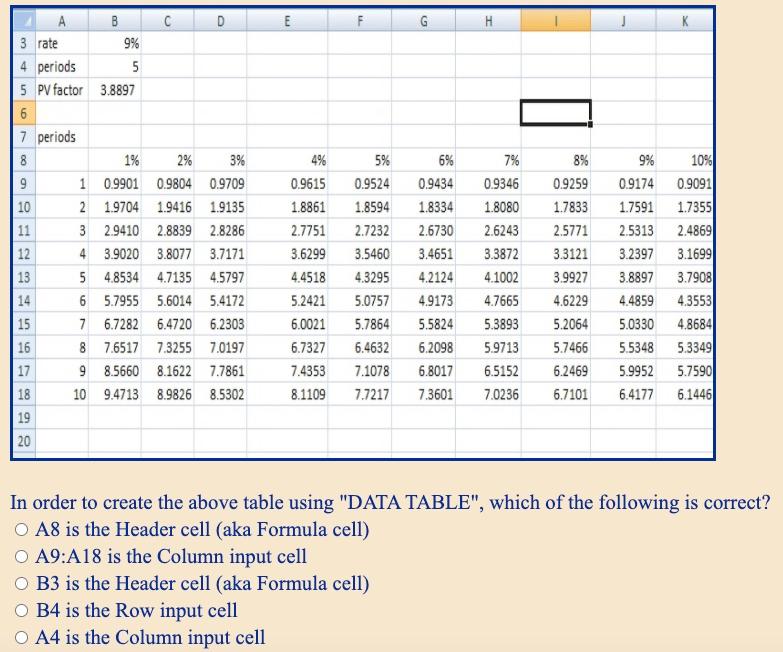Click cell with value 1.8861
Viewport: 783px width, 652px height.
tap(287, 207)
